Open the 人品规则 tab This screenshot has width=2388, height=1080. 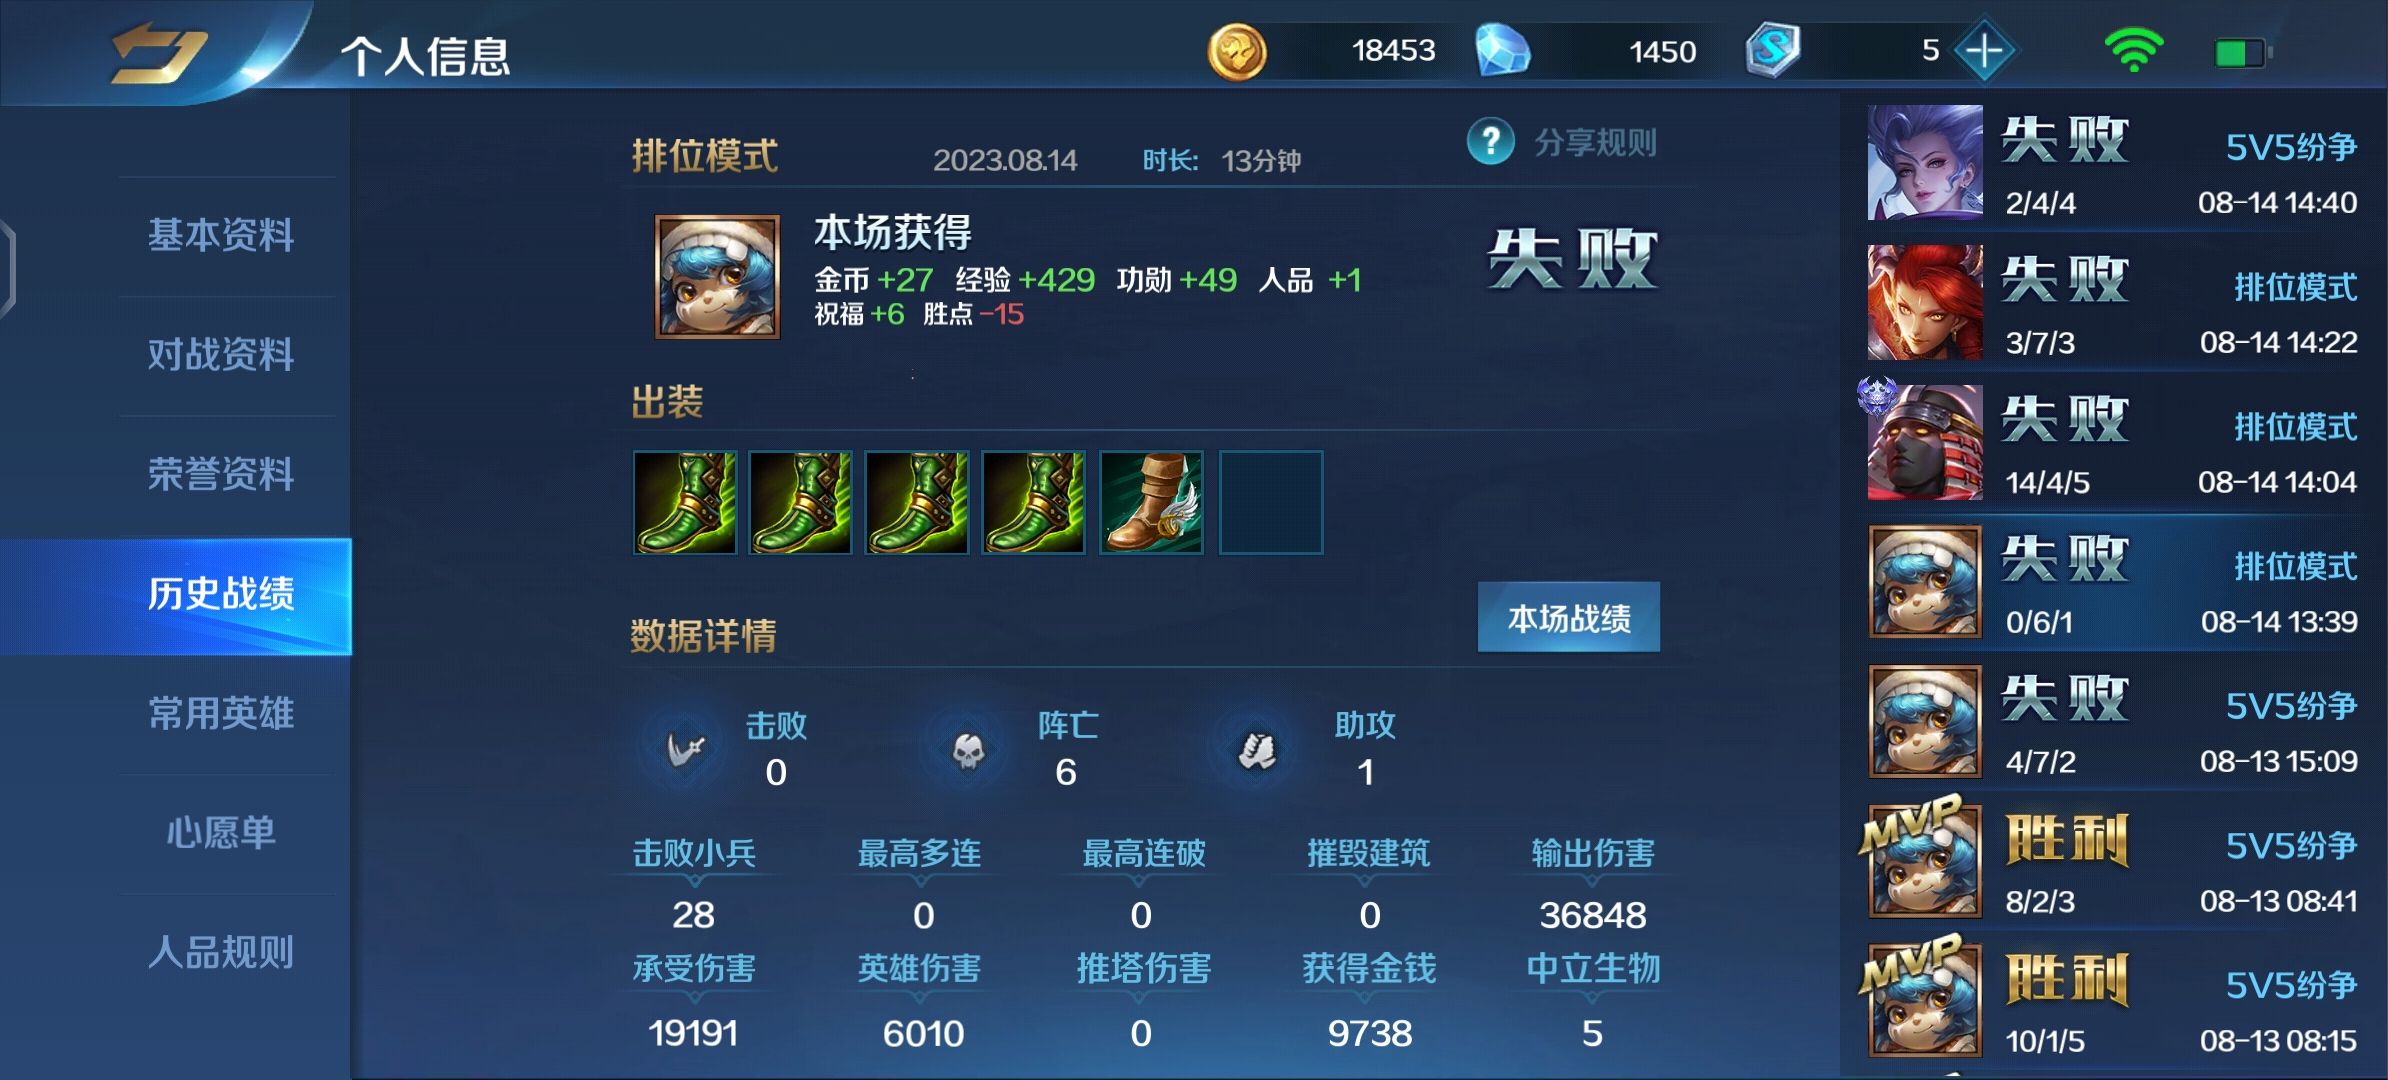(x=221, y=953)
